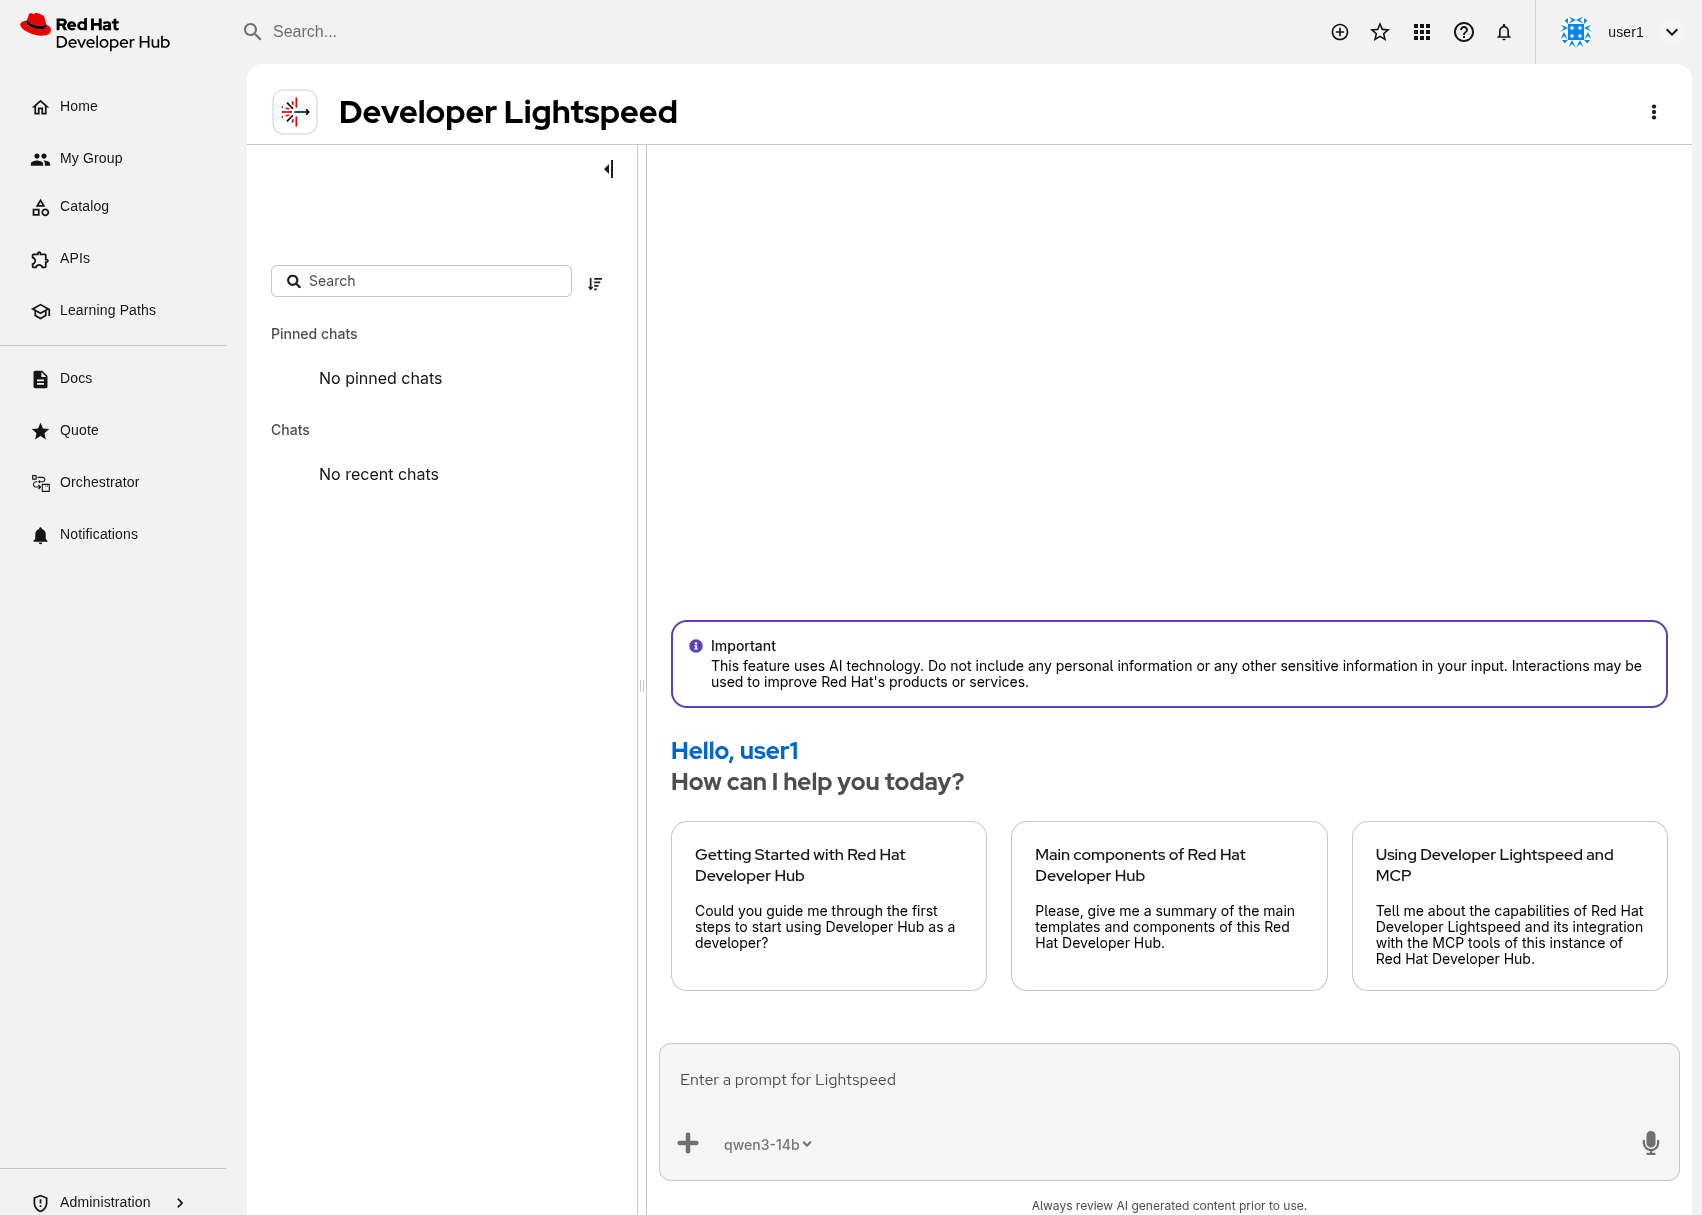1702x1215 pixels.
Task: Click the microphone voice input icon
Action: point(1651,1143)
